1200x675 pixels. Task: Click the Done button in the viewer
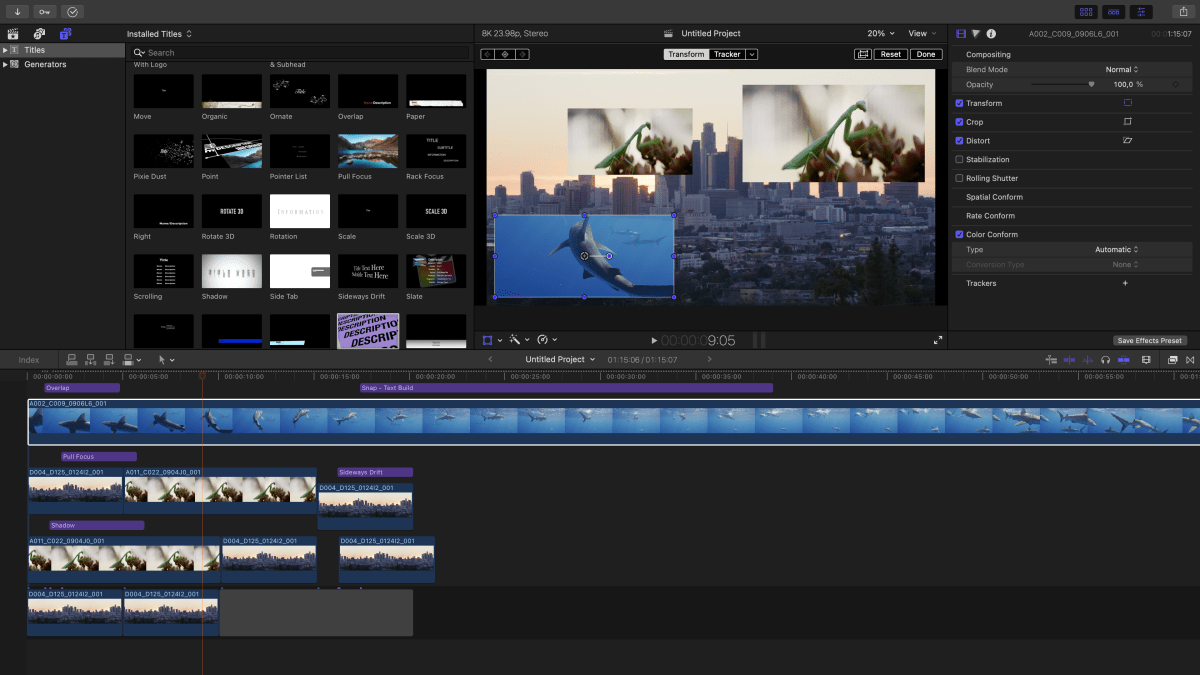tap(926, 54)
